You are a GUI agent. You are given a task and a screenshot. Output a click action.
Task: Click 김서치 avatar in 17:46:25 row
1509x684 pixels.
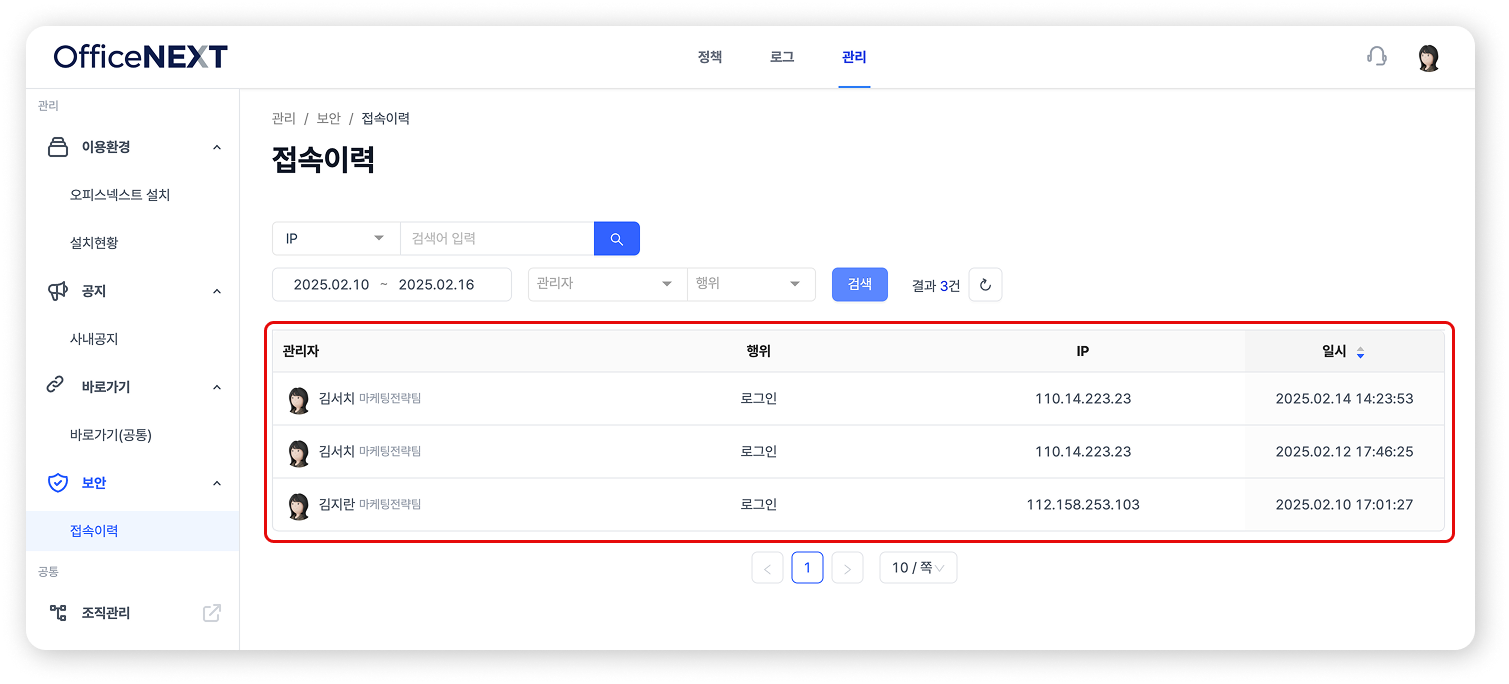(x=299, y=452)
